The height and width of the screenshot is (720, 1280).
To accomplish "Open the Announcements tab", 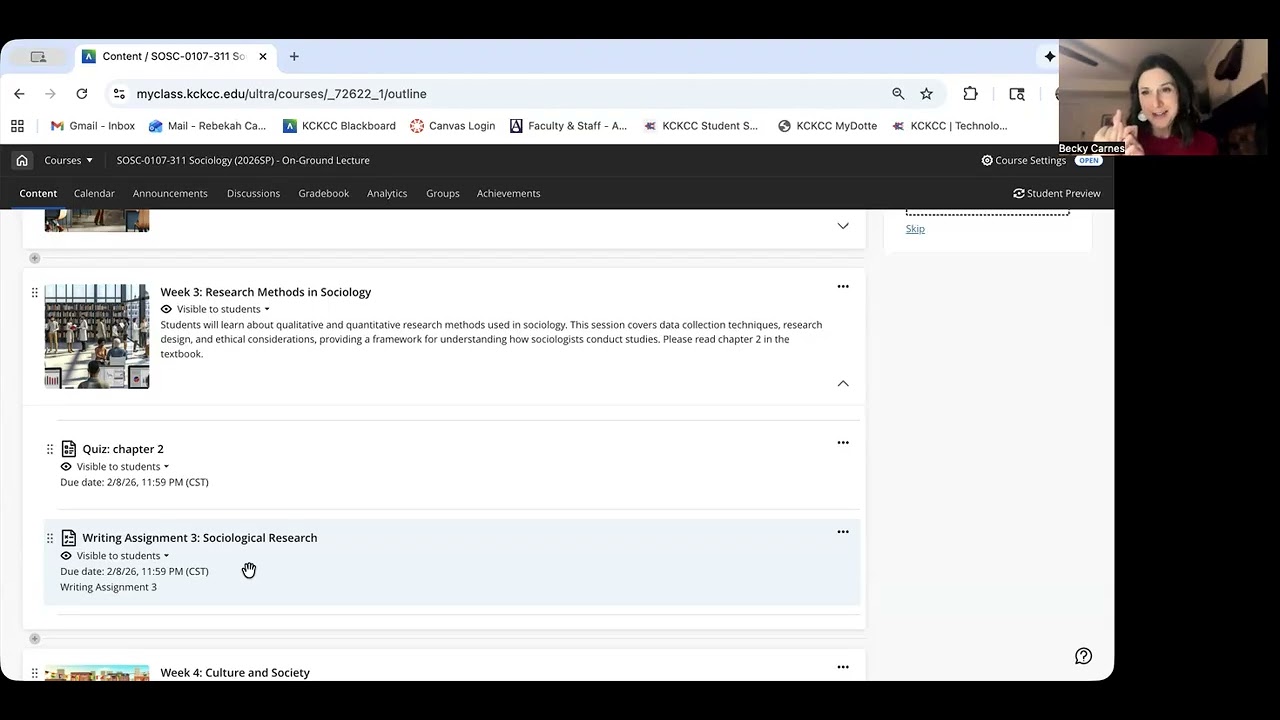I will 170,193.
